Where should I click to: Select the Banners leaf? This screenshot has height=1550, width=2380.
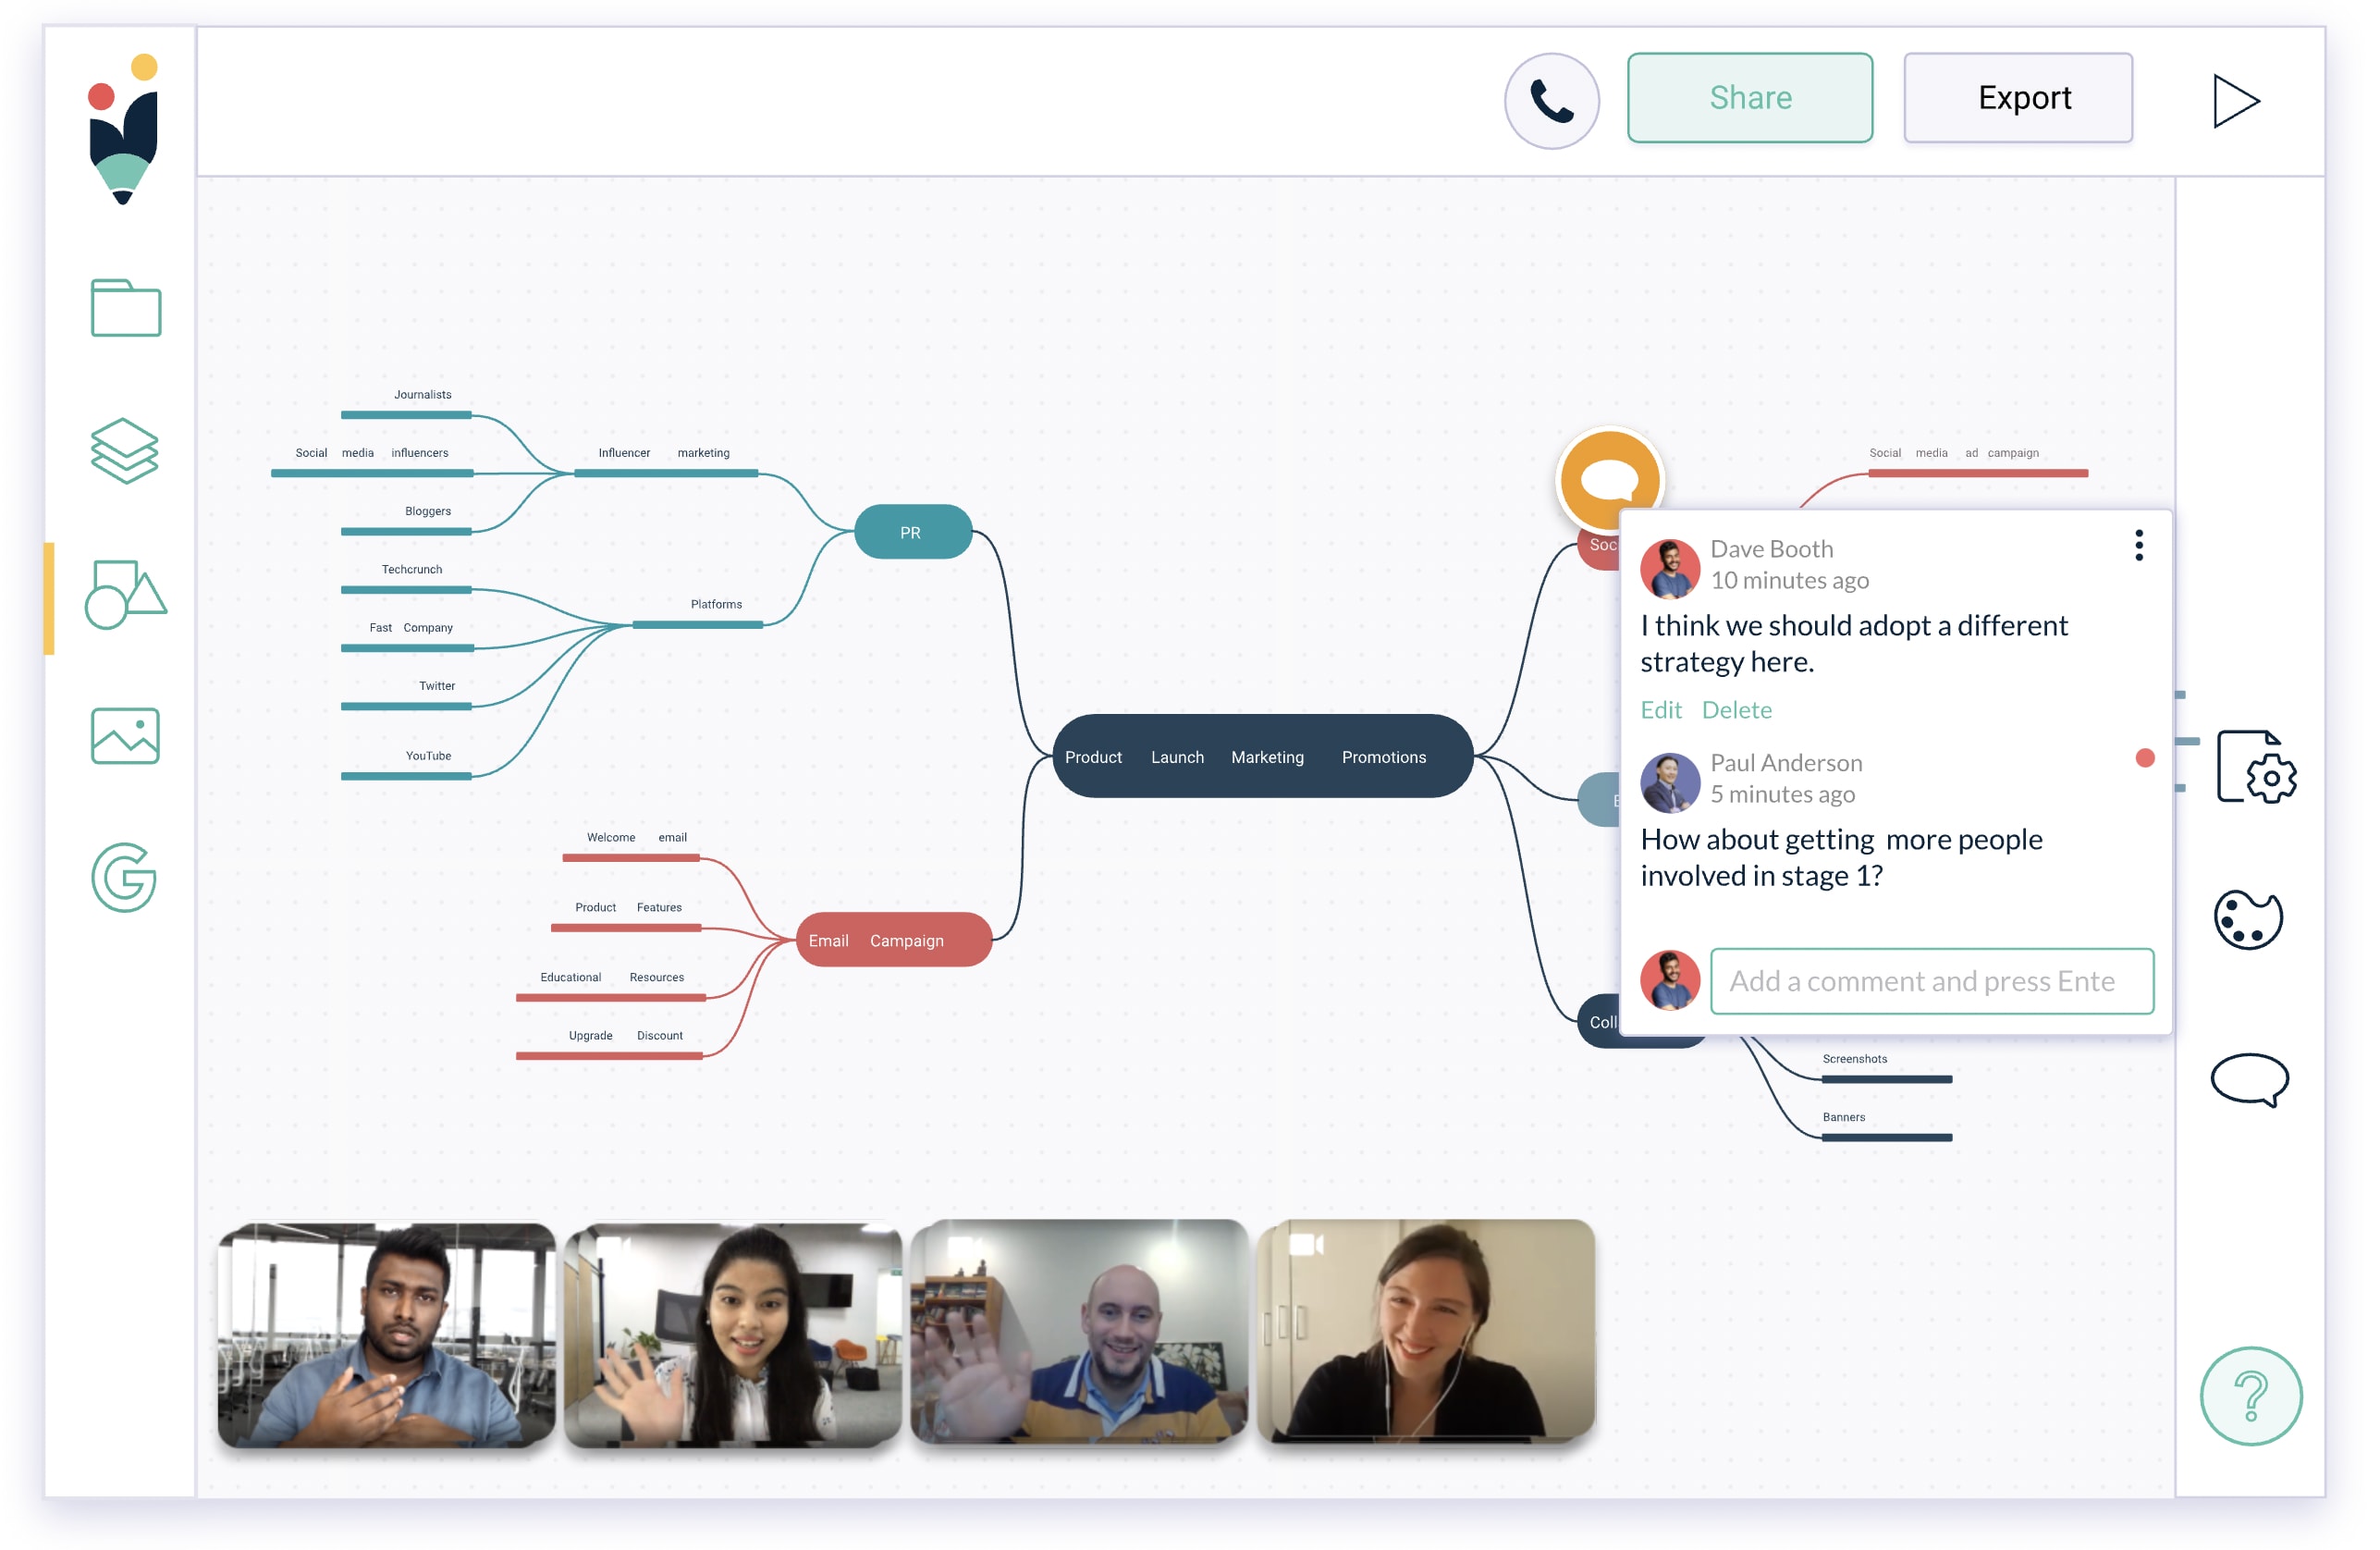[1887, 1127]
